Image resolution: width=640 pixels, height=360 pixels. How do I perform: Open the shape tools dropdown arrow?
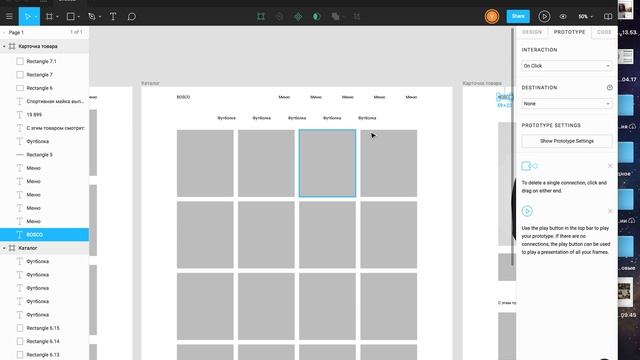point(78,17)
